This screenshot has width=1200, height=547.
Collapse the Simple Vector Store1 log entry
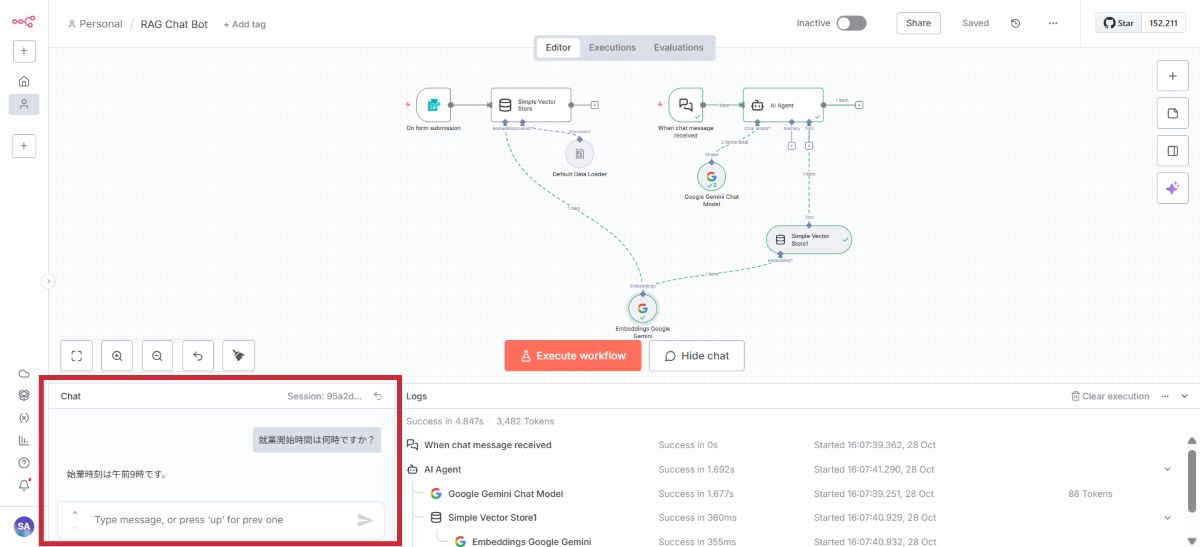[x=1167, y=518]
